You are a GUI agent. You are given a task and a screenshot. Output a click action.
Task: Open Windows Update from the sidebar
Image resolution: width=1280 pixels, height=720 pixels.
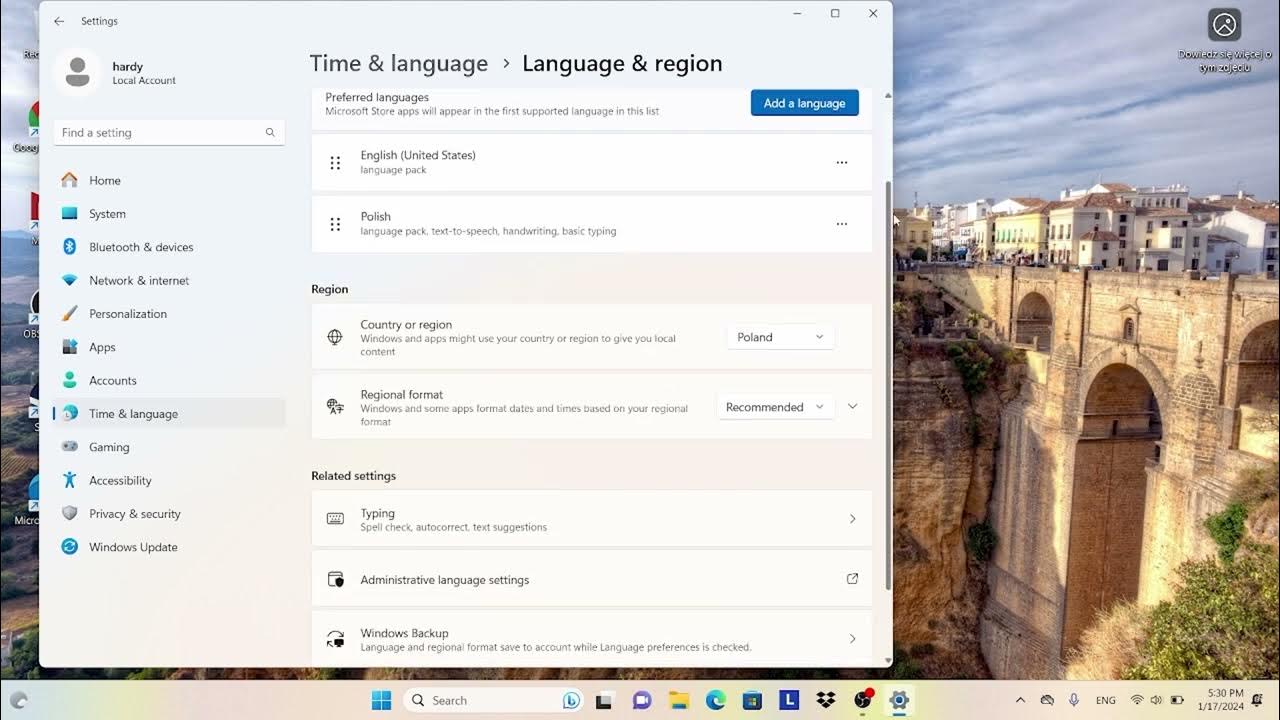(x=131, y=547)
